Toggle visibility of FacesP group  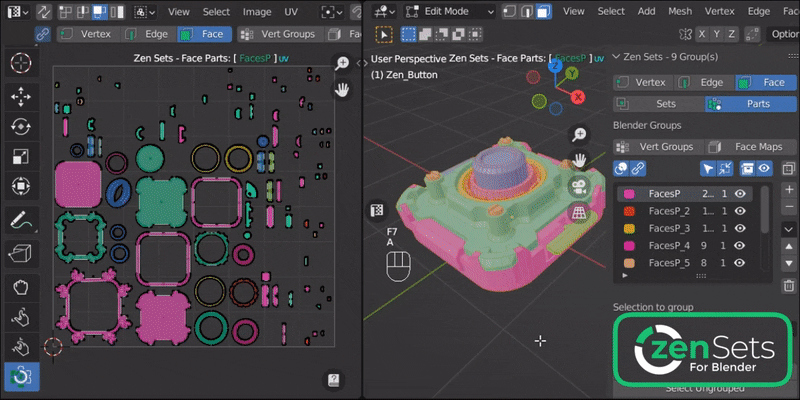pos(740,194)
